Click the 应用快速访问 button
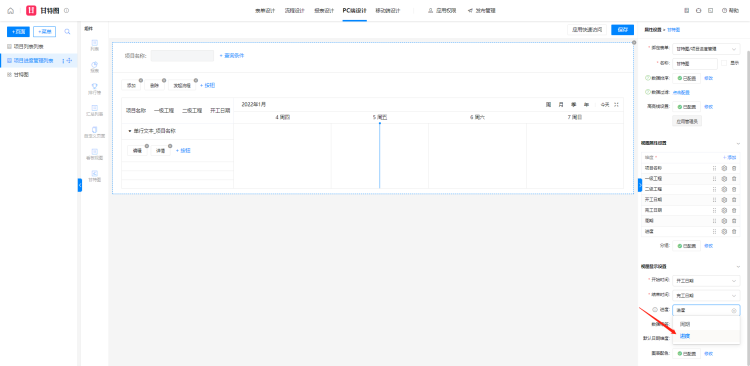 [587, 30]
